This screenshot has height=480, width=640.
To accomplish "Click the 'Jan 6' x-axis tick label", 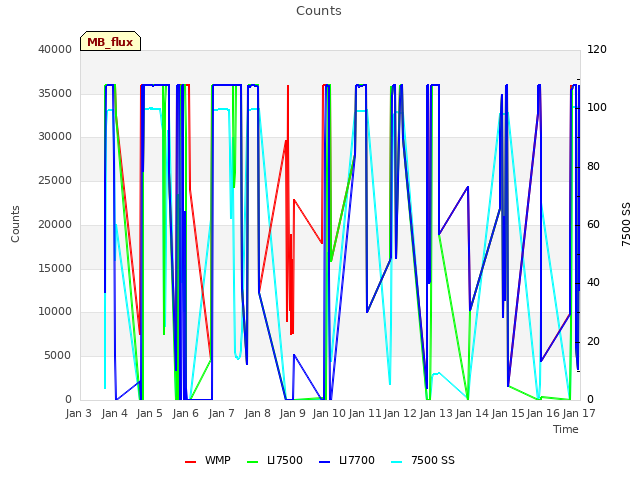I will click(186, 413).
